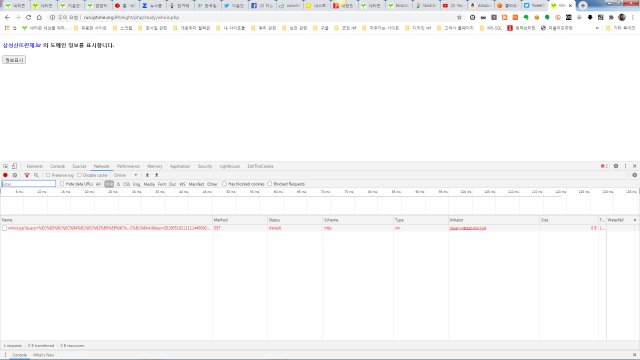Focus the network Filter input field
The width and height of the screenshot is (640, 360).
(x=28, y=184)
